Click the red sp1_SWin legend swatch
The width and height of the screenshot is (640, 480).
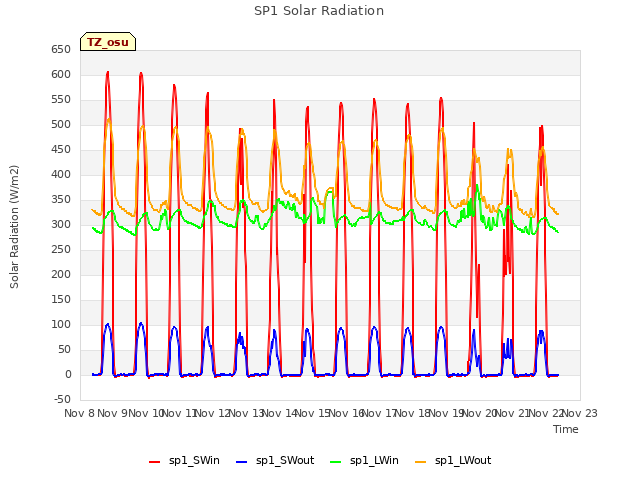(x=154, y=462)
